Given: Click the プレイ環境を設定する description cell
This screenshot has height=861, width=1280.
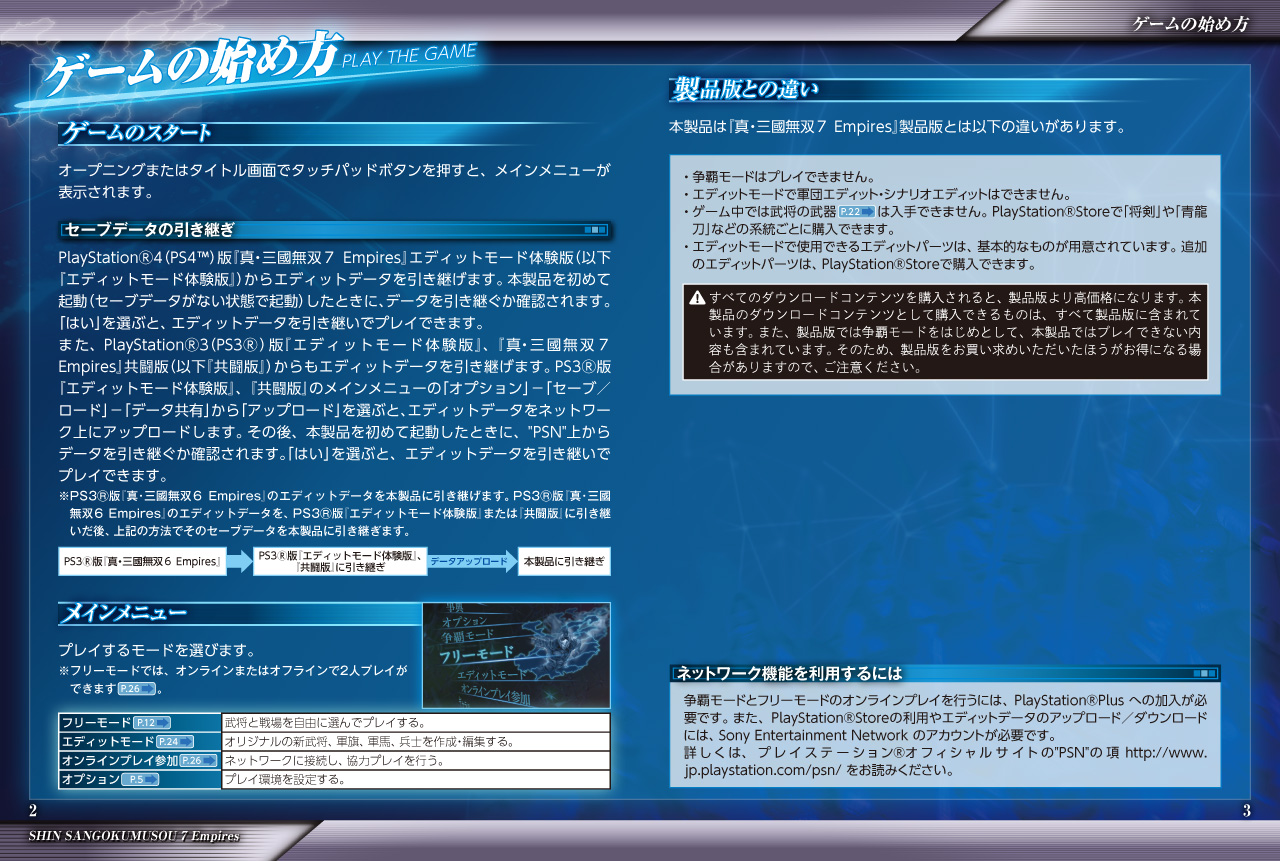Looking at the screenshot, I should click(x=416, y=780).
